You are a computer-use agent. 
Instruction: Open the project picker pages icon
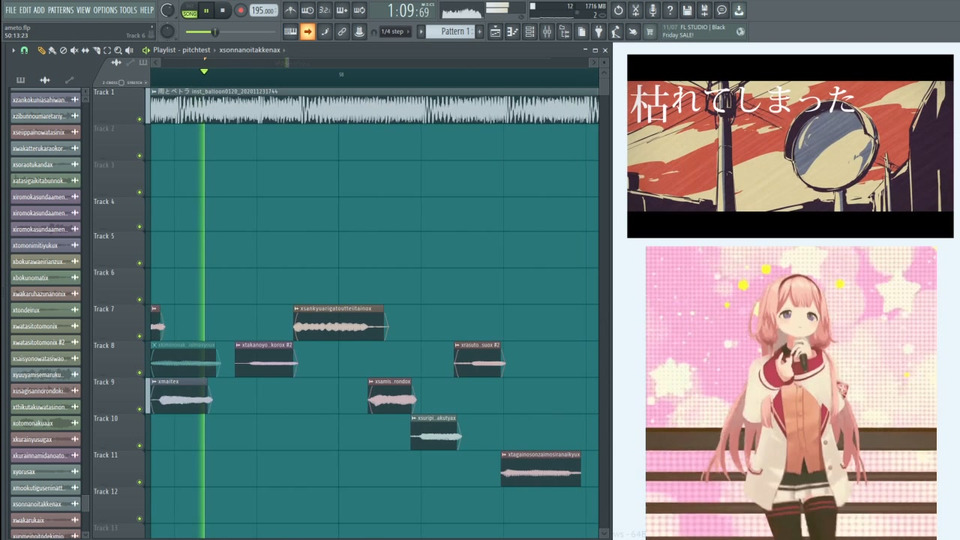(581, 31)
